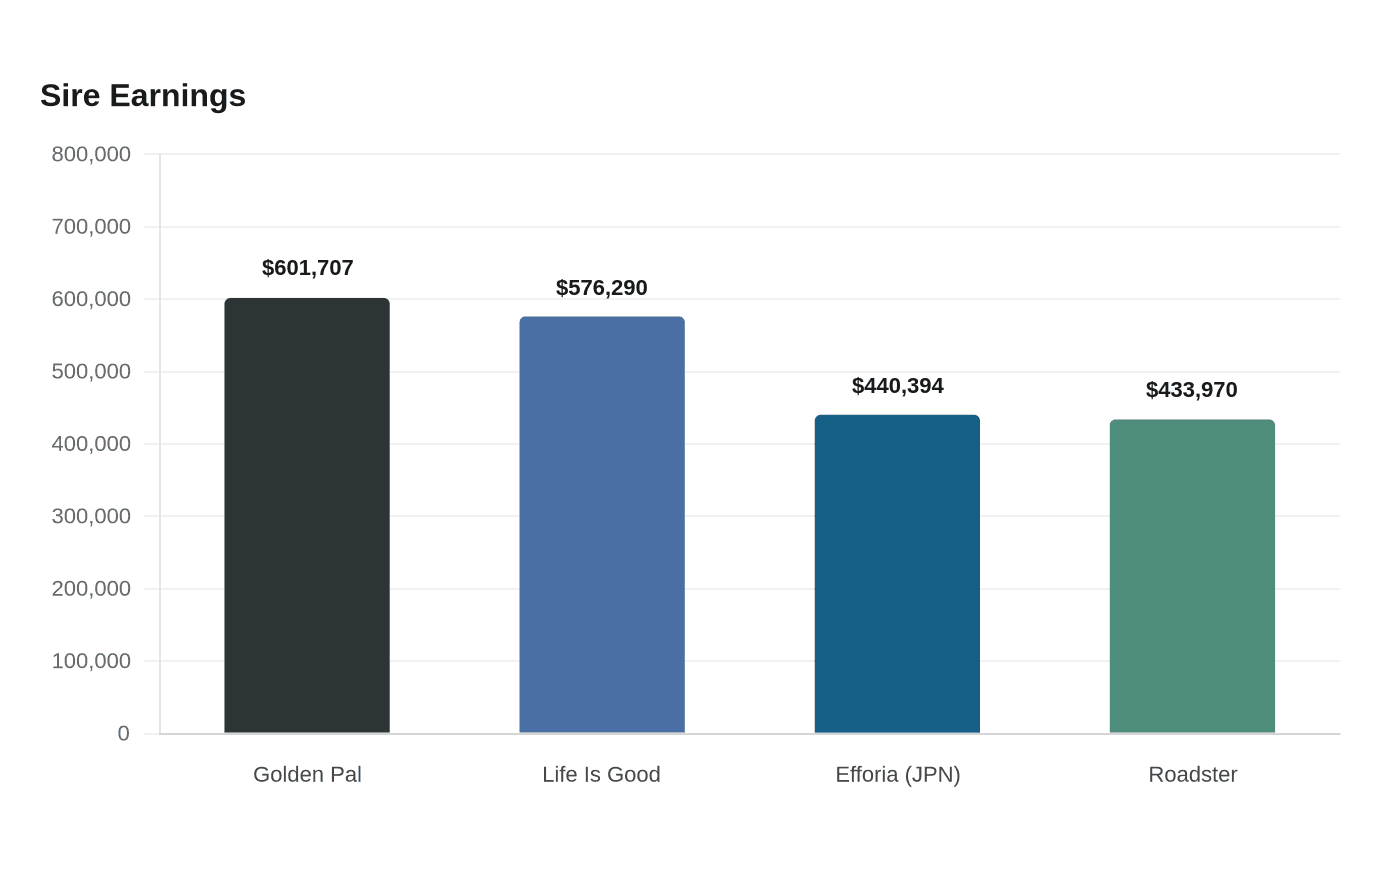This screenshot has height=880, width=1400.
Task: Select the Life Is Good blue bar
Action: pyautogui.click(x=602, y=525)
